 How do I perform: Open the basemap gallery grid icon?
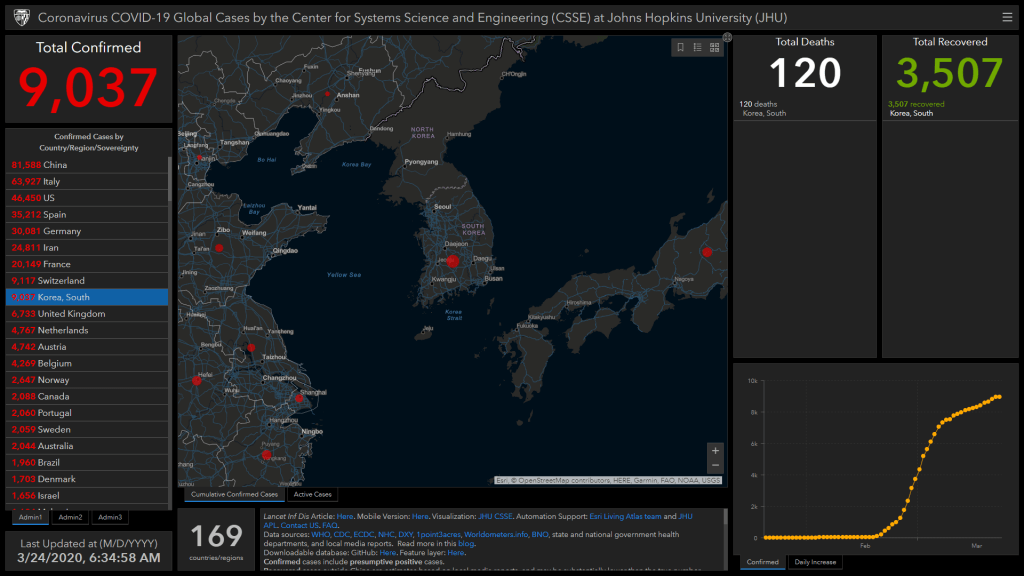714,48
